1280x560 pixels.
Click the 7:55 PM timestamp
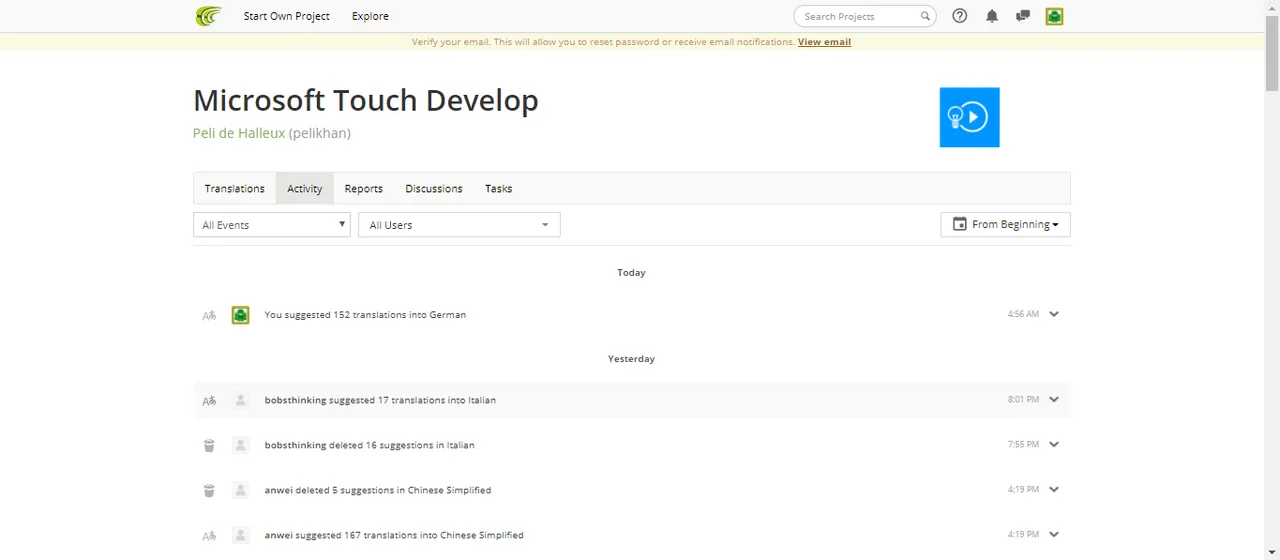point(1023,444)
